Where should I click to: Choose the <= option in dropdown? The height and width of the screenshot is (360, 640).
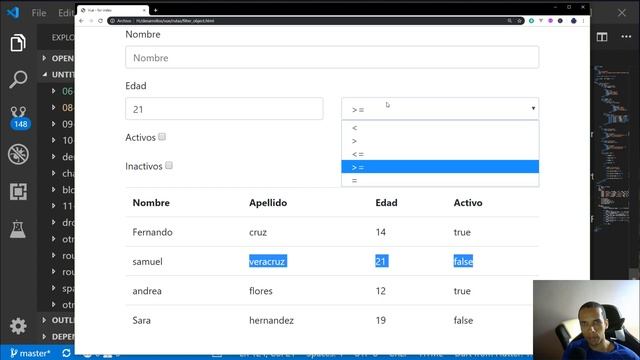440,154
